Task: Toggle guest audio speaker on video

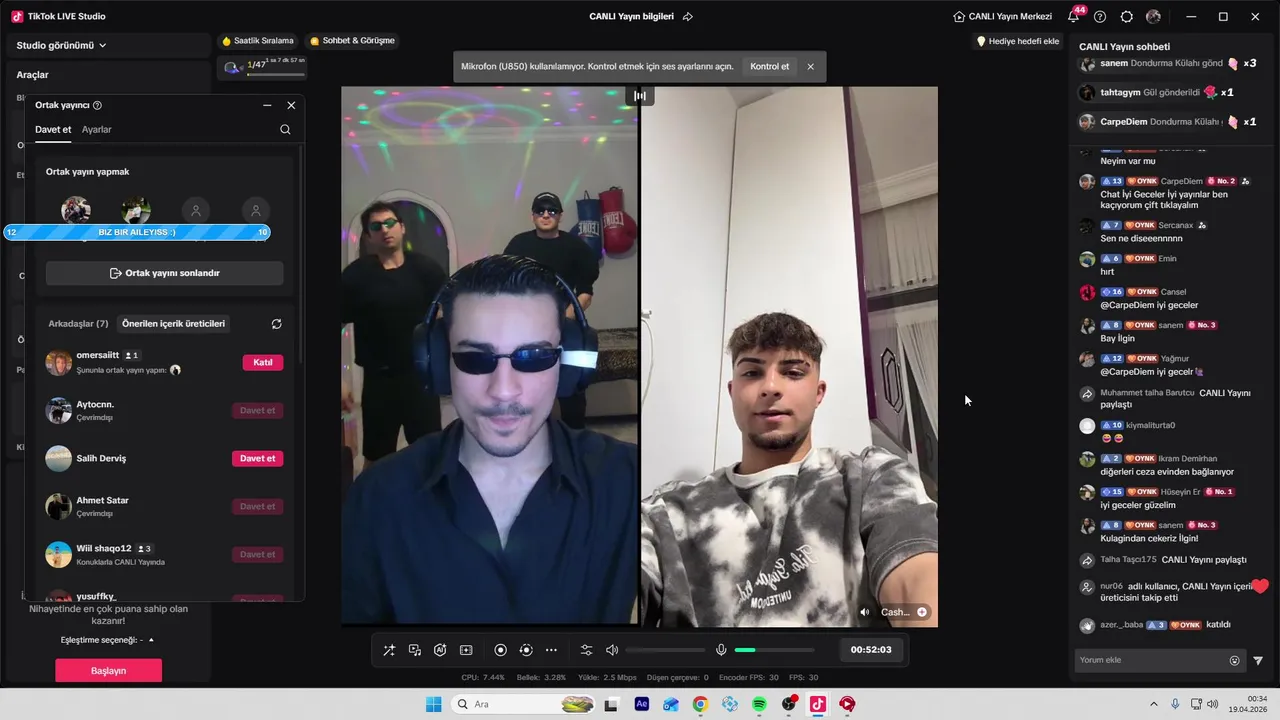Action: coord(865,612)
